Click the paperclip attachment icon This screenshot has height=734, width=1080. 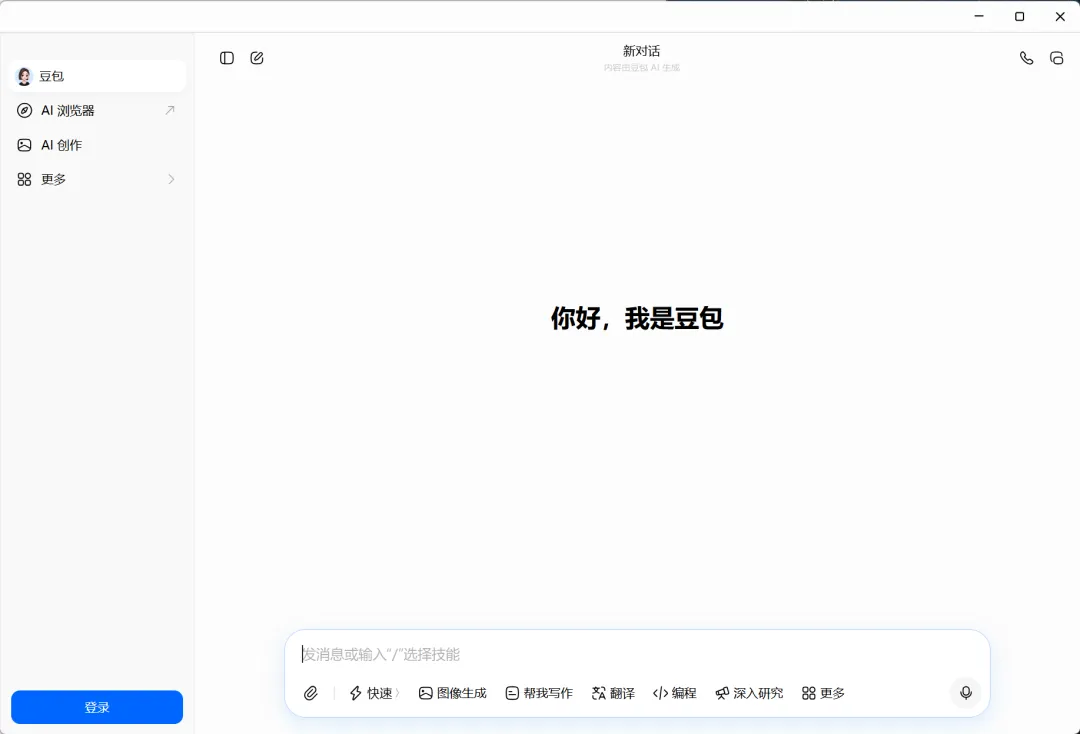(311, 693)
